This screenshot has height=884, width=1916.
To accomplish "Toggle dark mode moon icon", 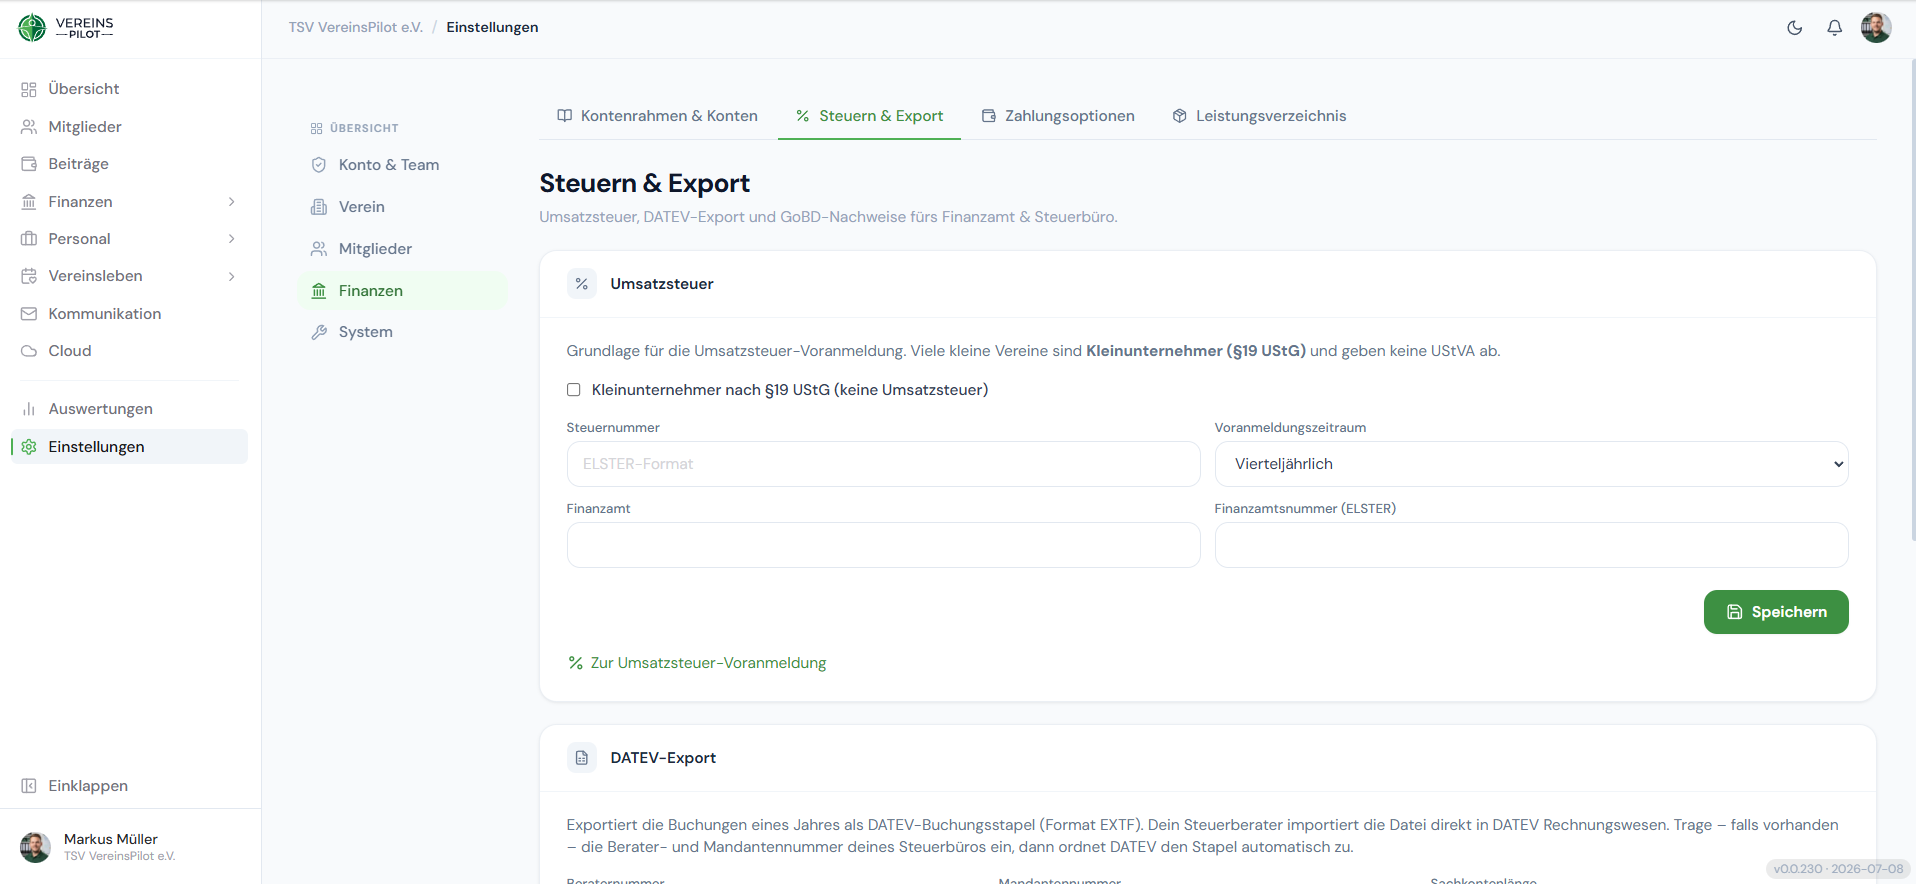I will 1795,28.
